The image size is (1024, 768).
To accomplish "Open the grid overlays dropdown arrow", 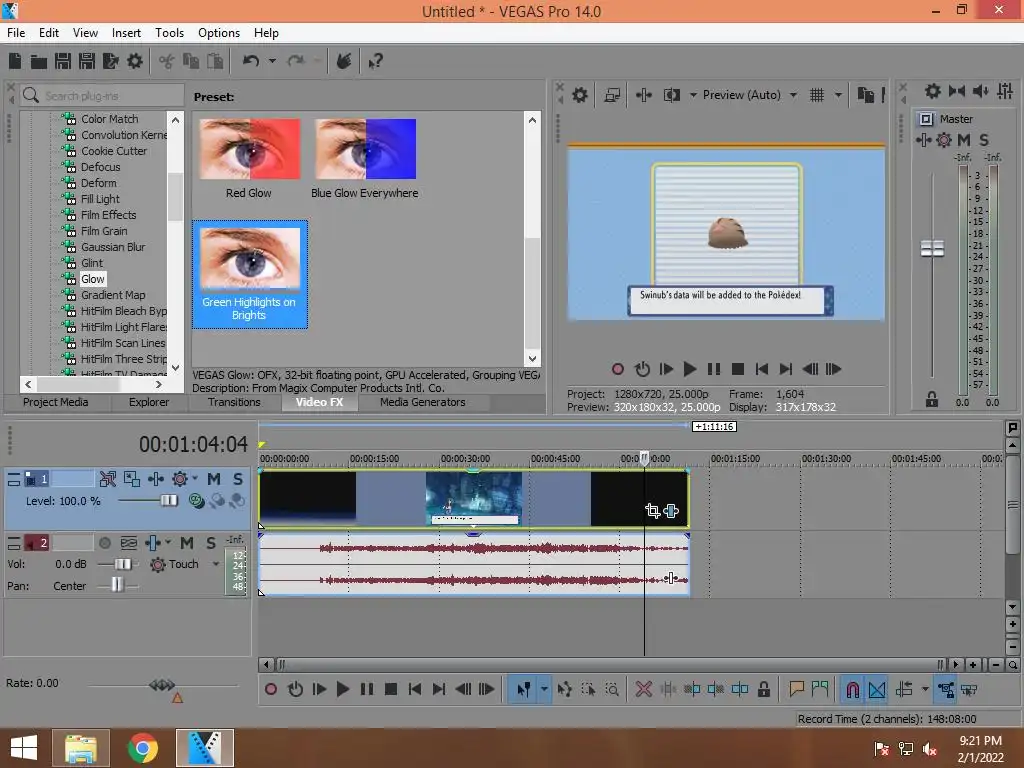I will pyautogui.click(x=839, y=95).
